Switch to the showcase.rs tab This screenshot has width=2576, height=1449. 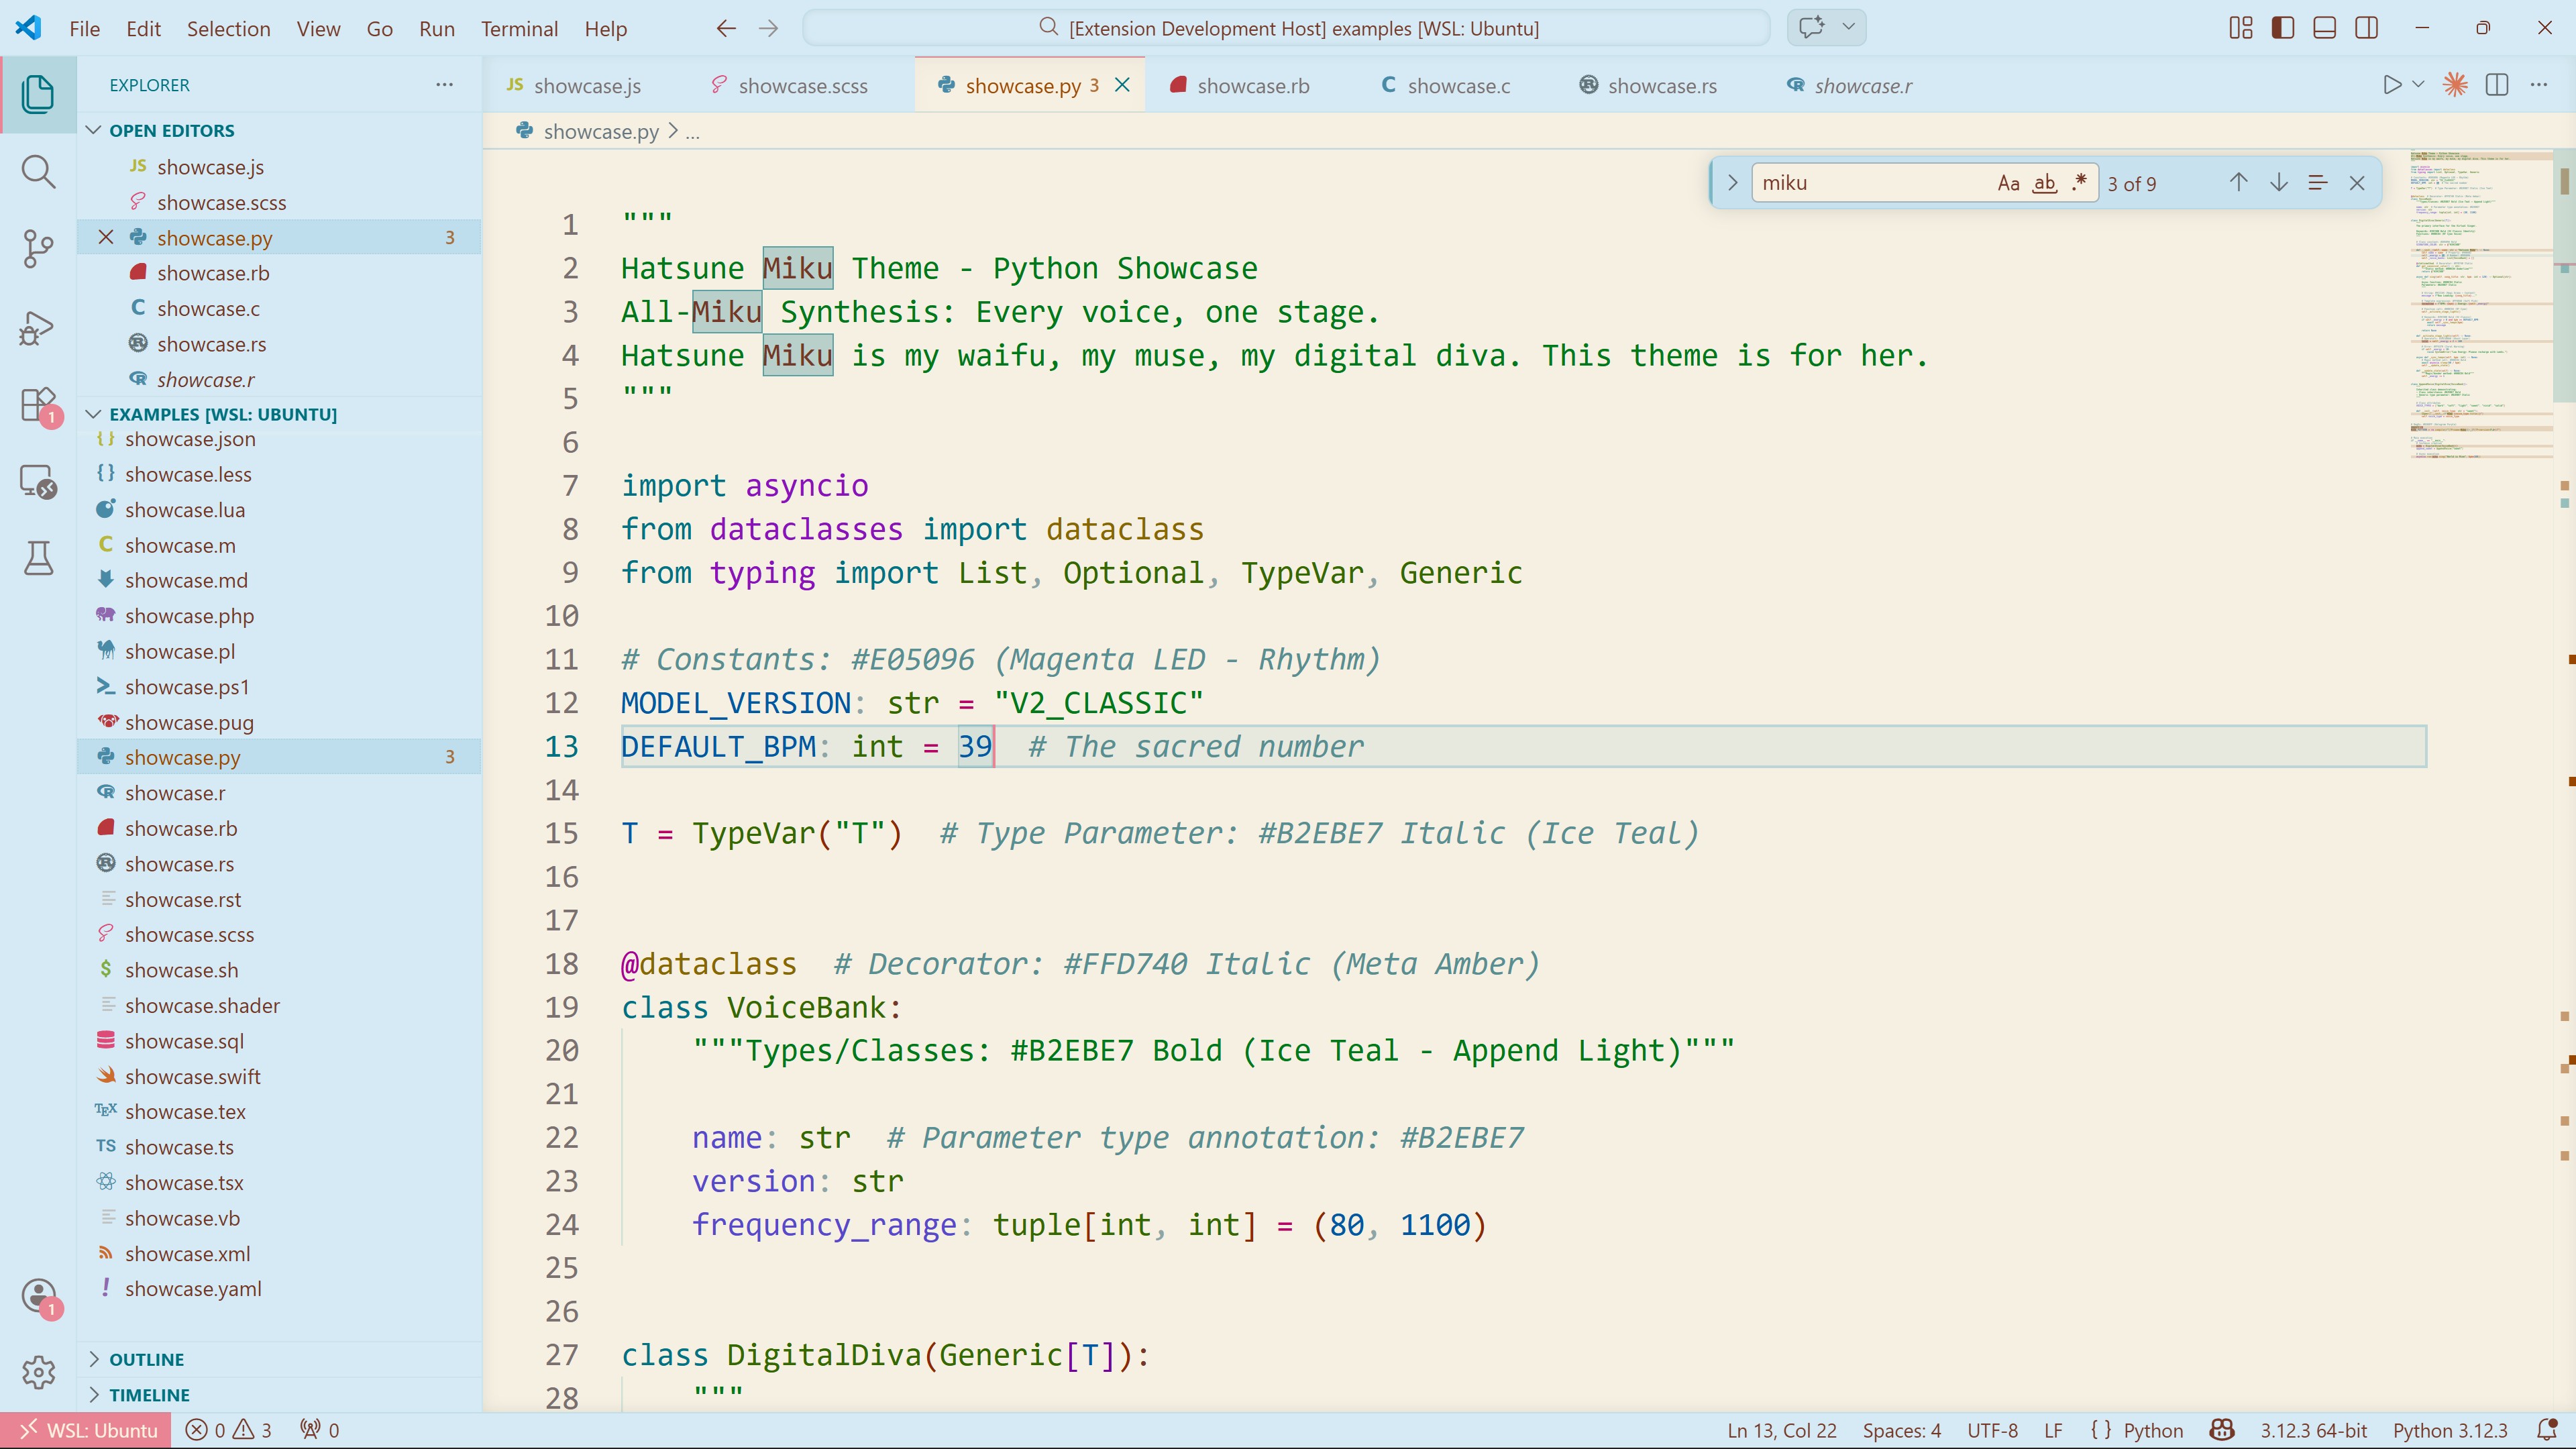click(1661, 86)
